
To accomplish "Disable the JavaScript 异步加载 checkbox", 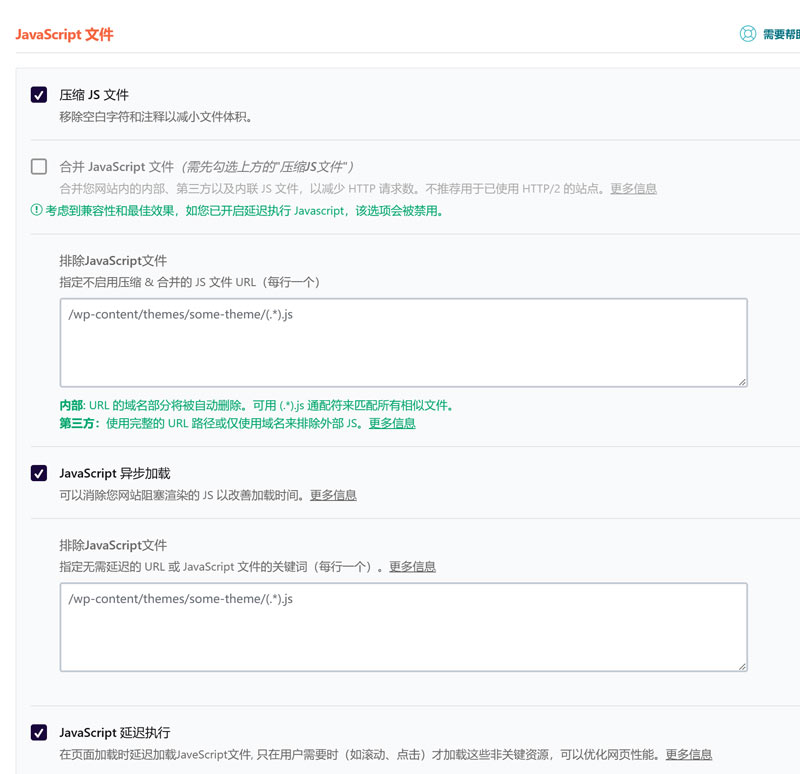I will pyautogui.click(x=39, y=473).
